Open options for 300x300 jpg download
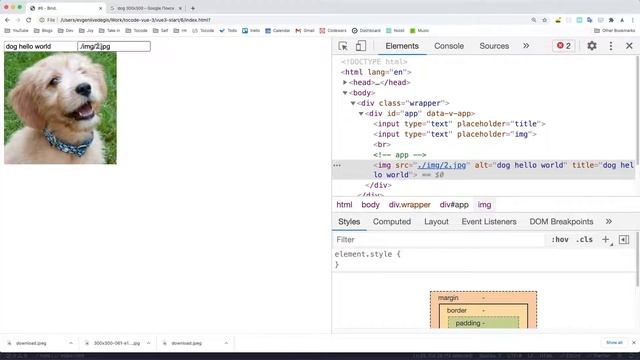 pos(149,343)
